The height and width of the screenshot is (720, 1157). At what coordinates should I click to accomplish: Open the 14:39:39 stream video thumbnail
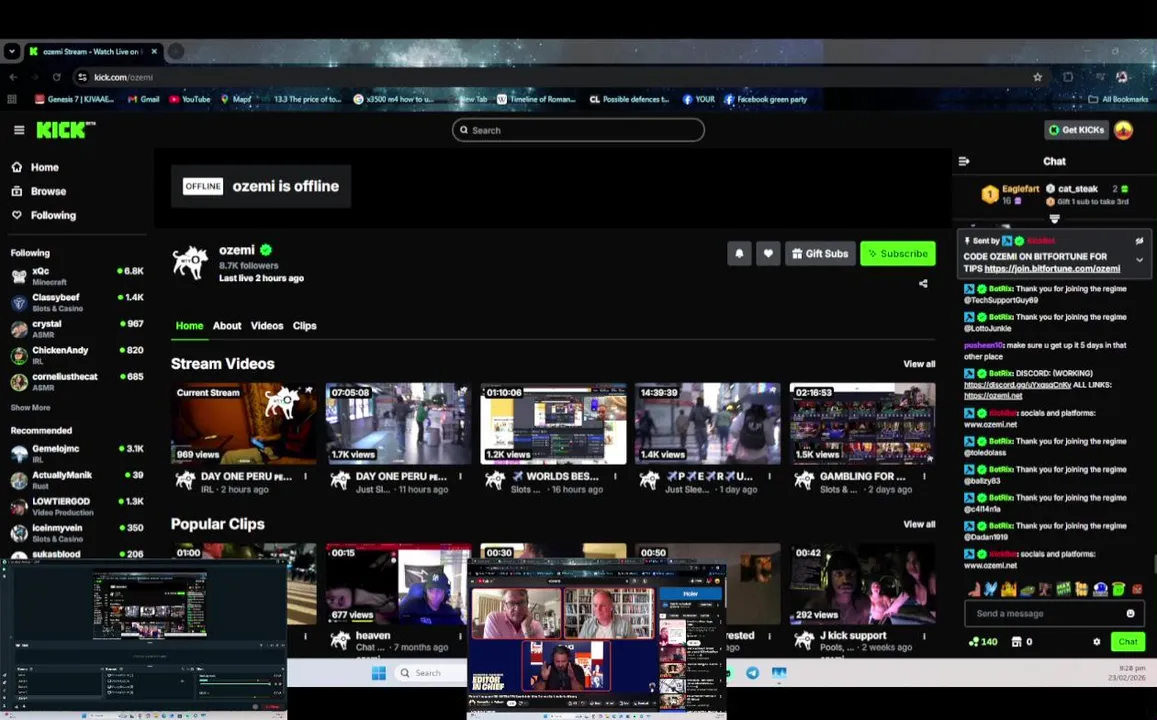click(708, 423)
